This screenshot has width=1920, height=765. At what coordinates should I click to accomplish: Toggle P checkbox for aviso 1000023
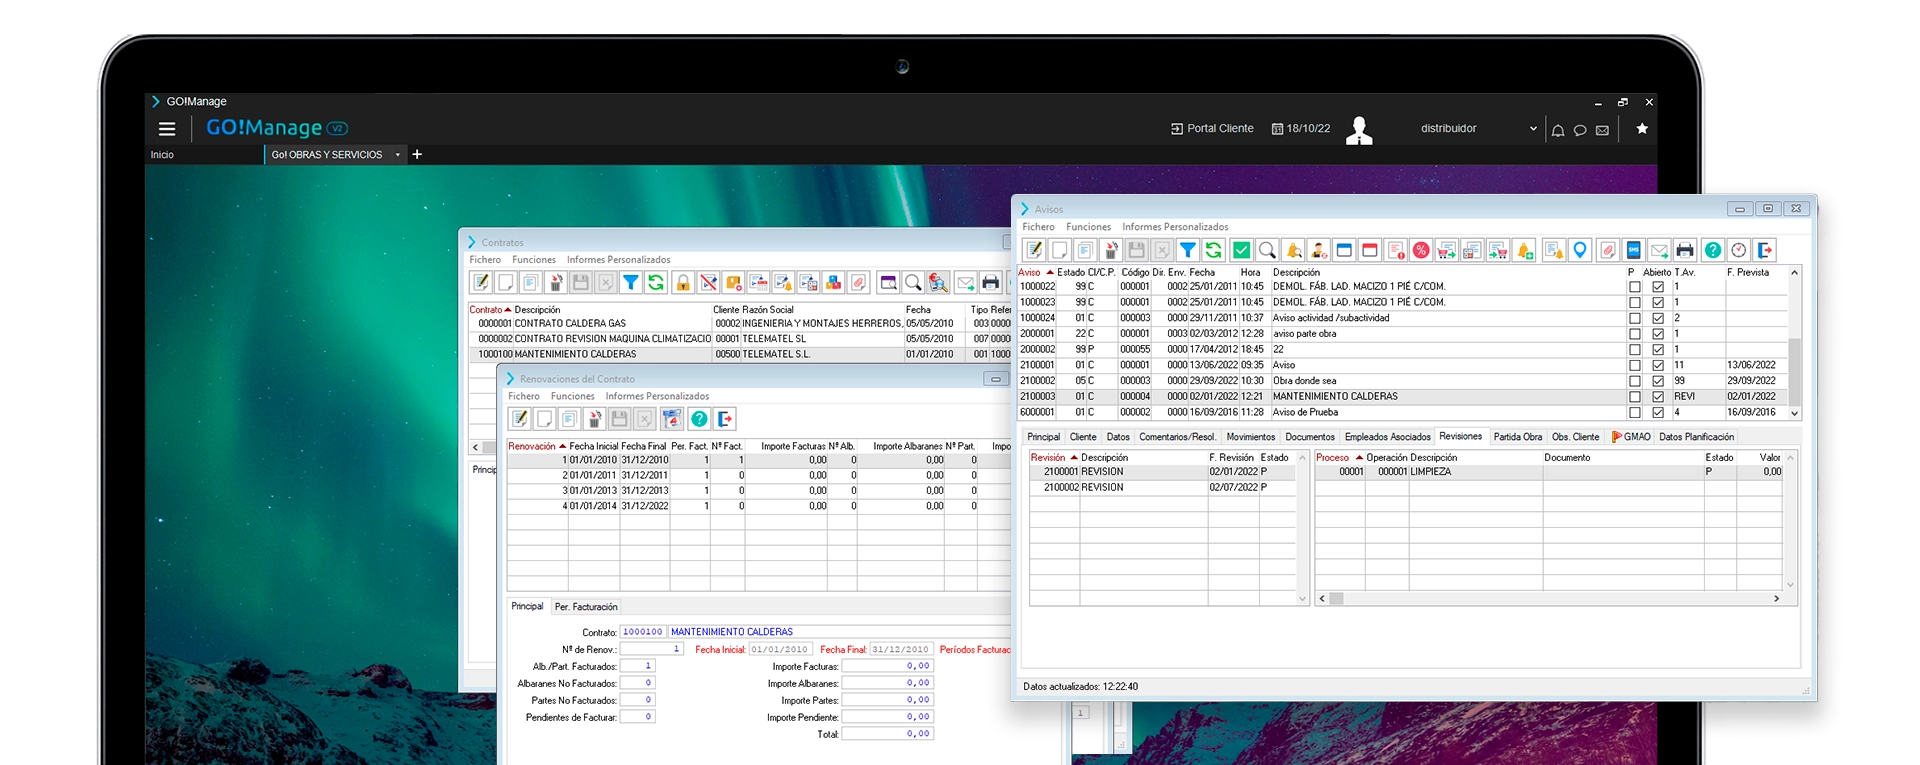click(1635, 302)
